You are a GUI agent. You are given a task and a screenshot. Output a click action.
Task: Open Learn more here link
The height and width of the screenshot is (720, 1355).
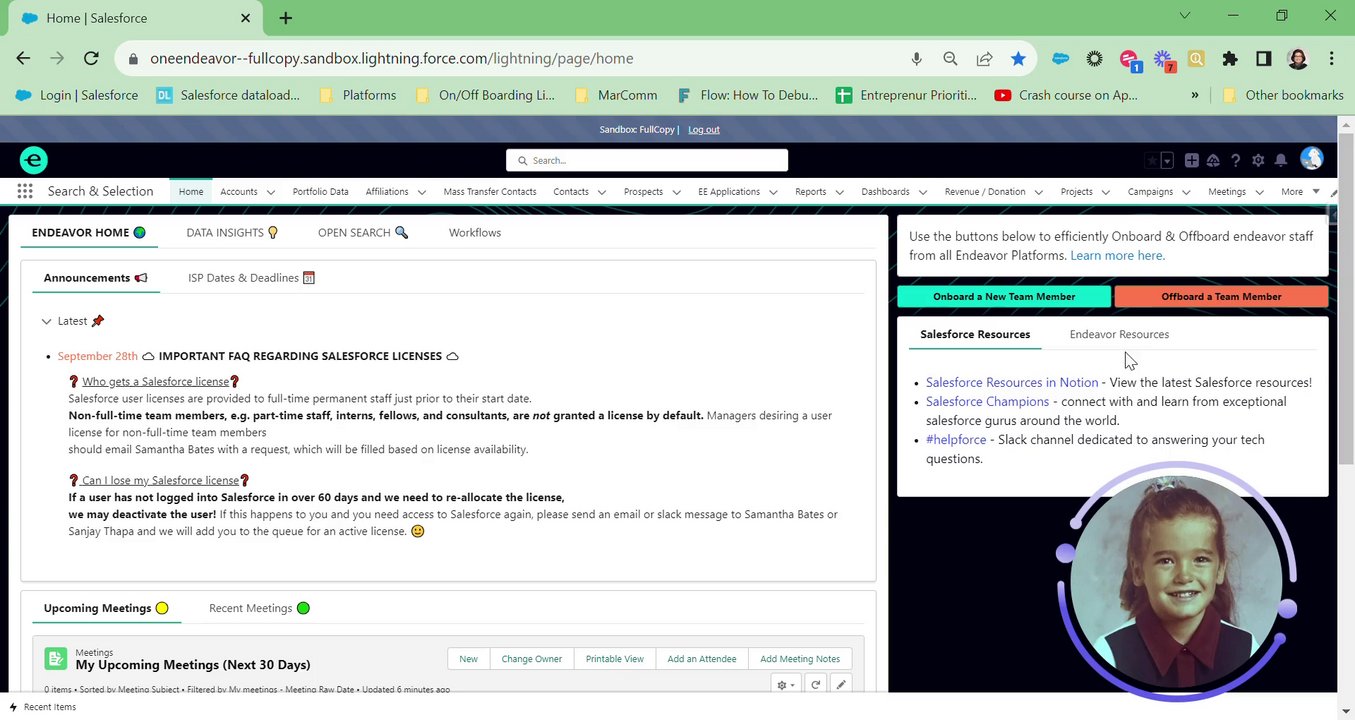tap(1117, 256)
